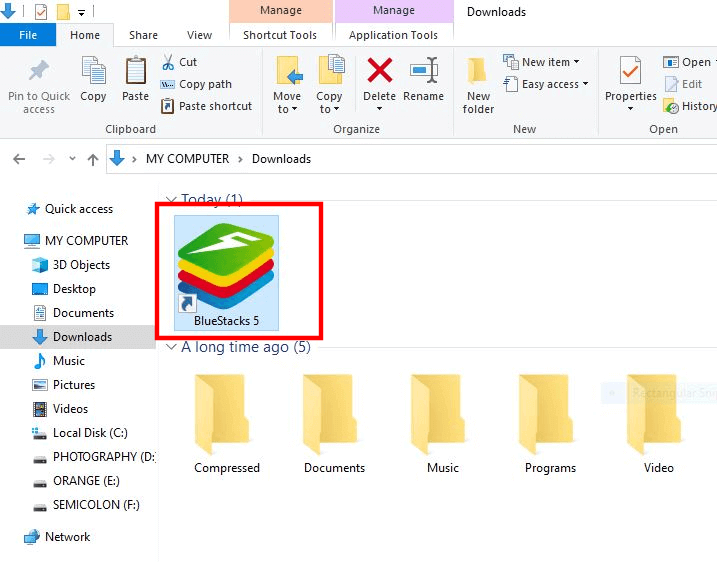
Task: Collapse the Today (1) group
Action: (171, 200)
